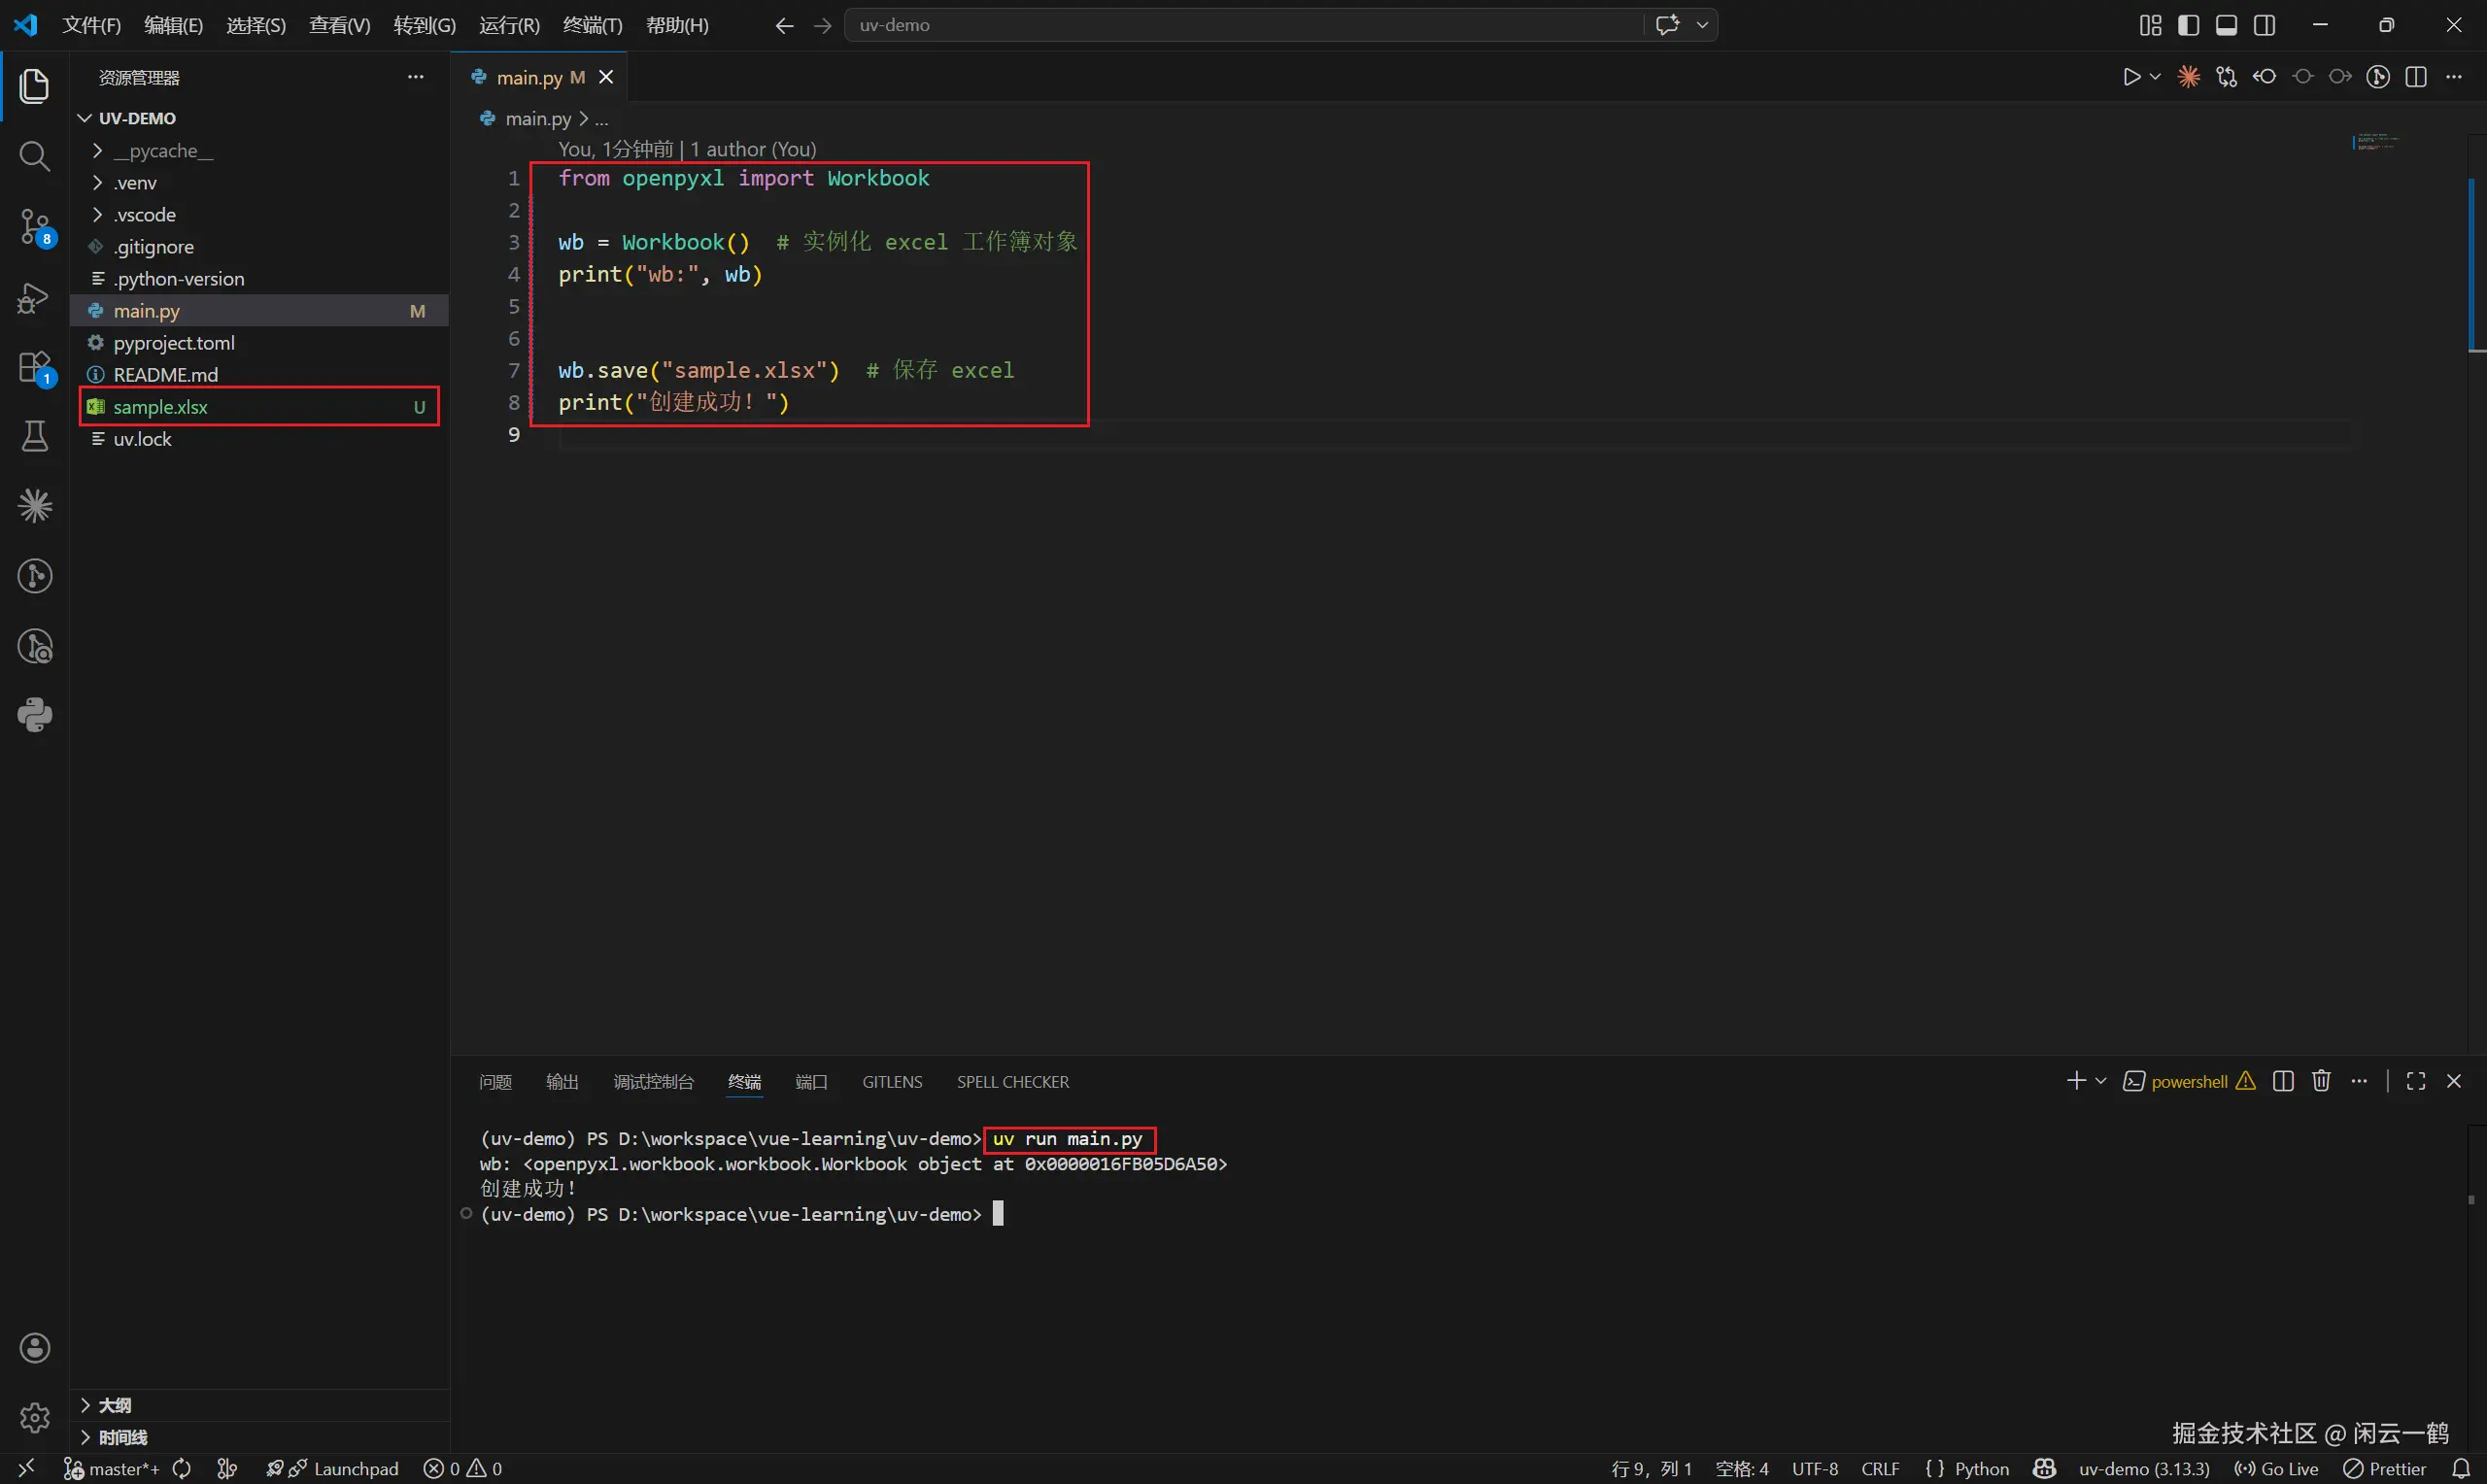The width and height of the screenshot is (2487, 1484).
Task: Open Source Control view with badge
Action: 34,227
